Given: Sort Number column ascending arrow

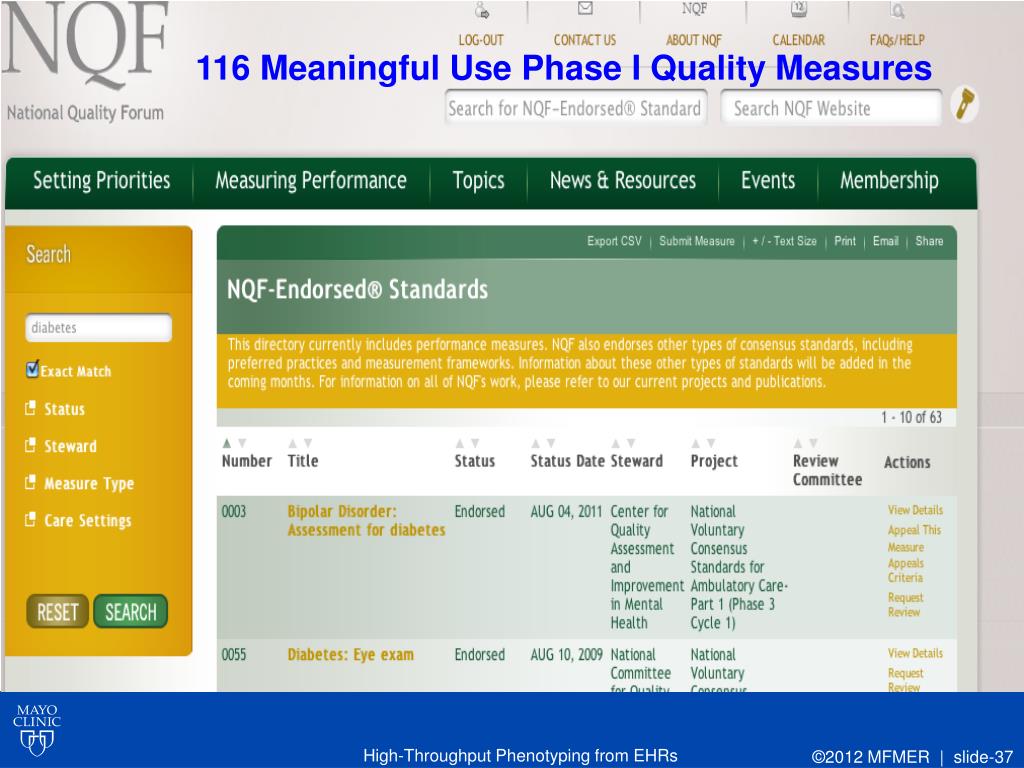Looking at the screenshot, I should point(227,443).
